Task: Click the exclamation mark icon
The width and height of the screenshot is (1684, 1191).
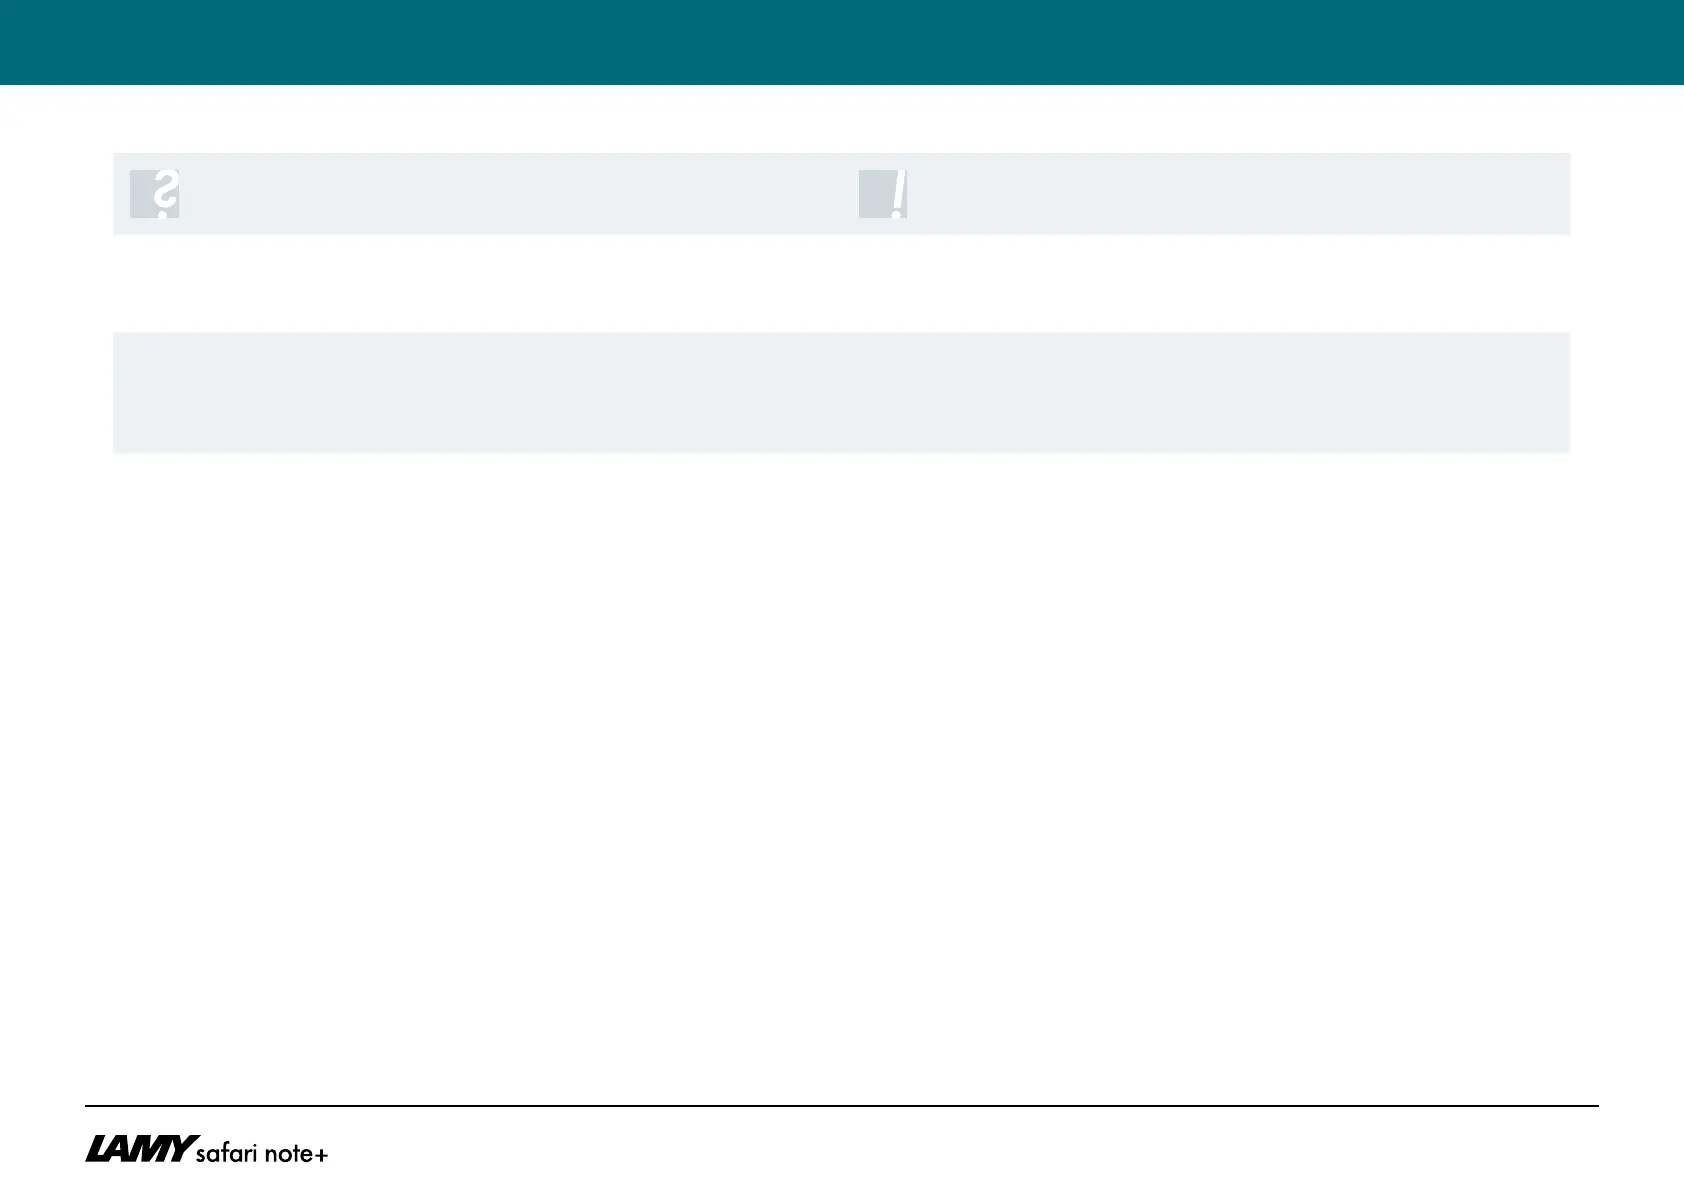Action: [x=883, y=194]
